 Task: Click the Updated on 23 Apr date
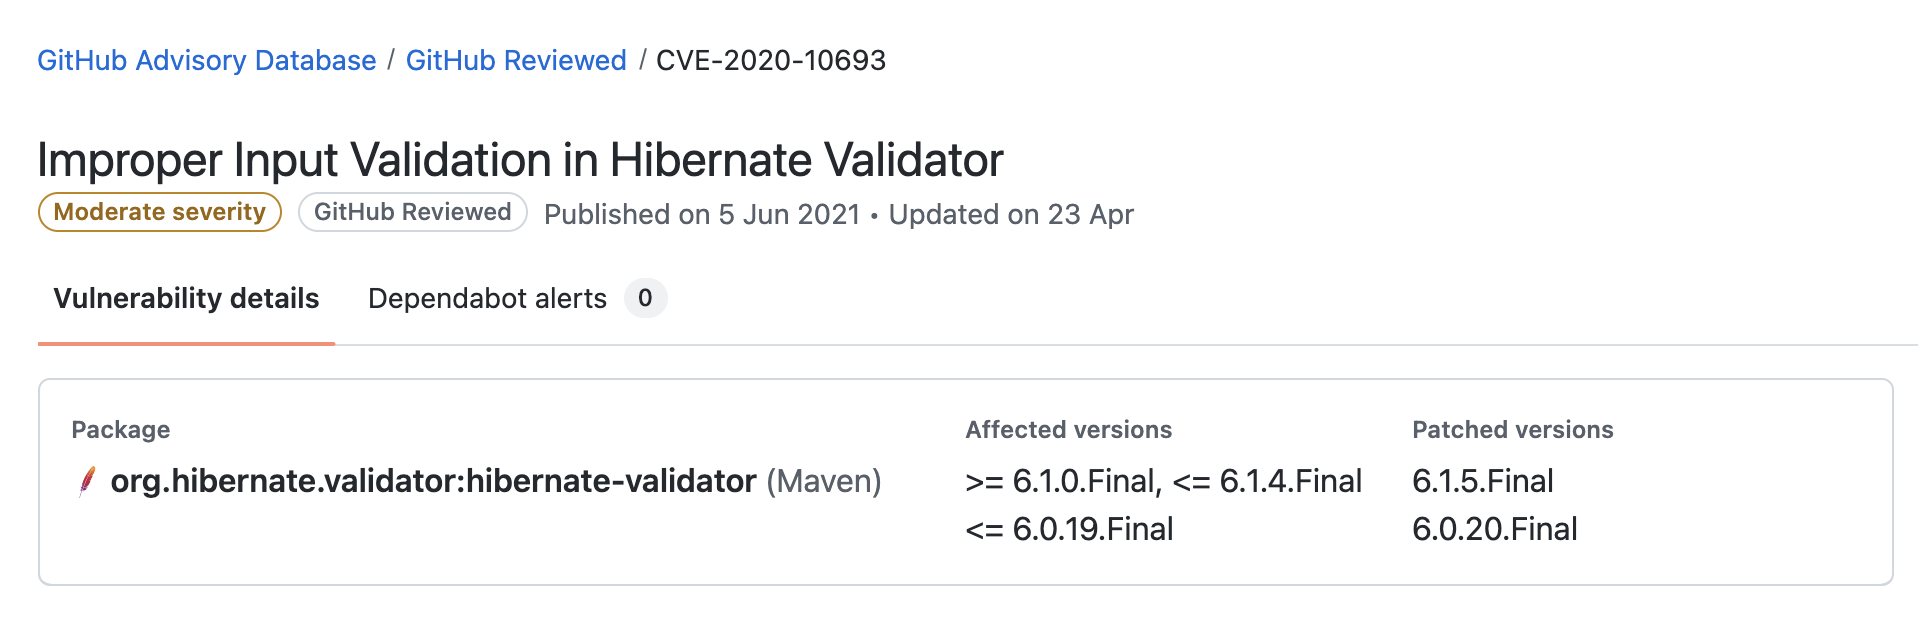coord(1011,214)
